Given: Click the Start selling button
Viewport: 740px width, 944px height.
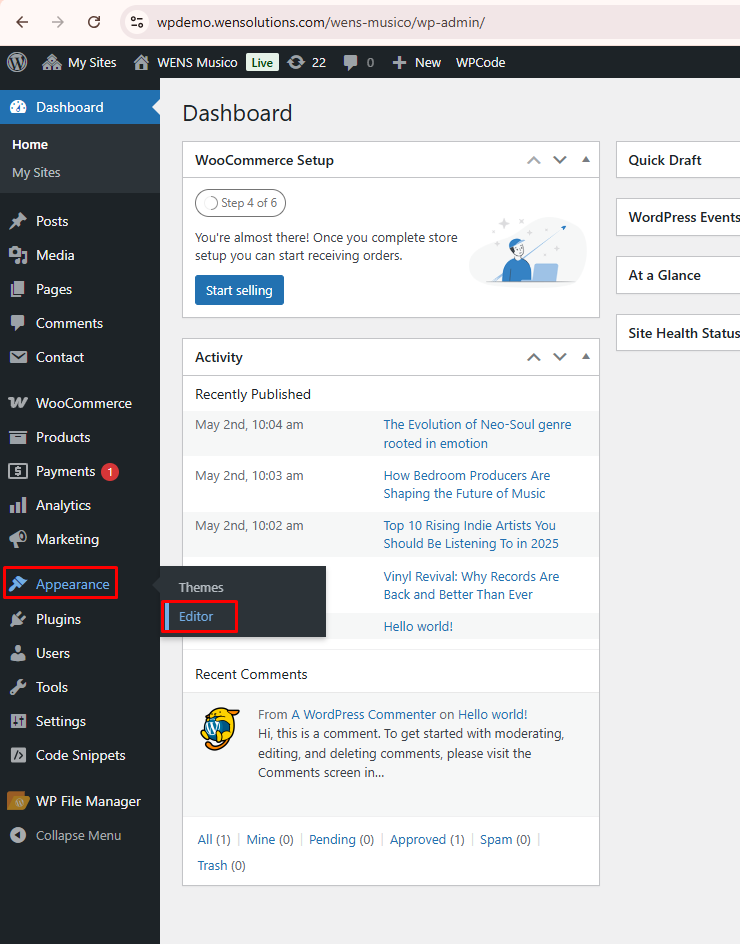Looking at the screenshot, I should coord(239,290).
